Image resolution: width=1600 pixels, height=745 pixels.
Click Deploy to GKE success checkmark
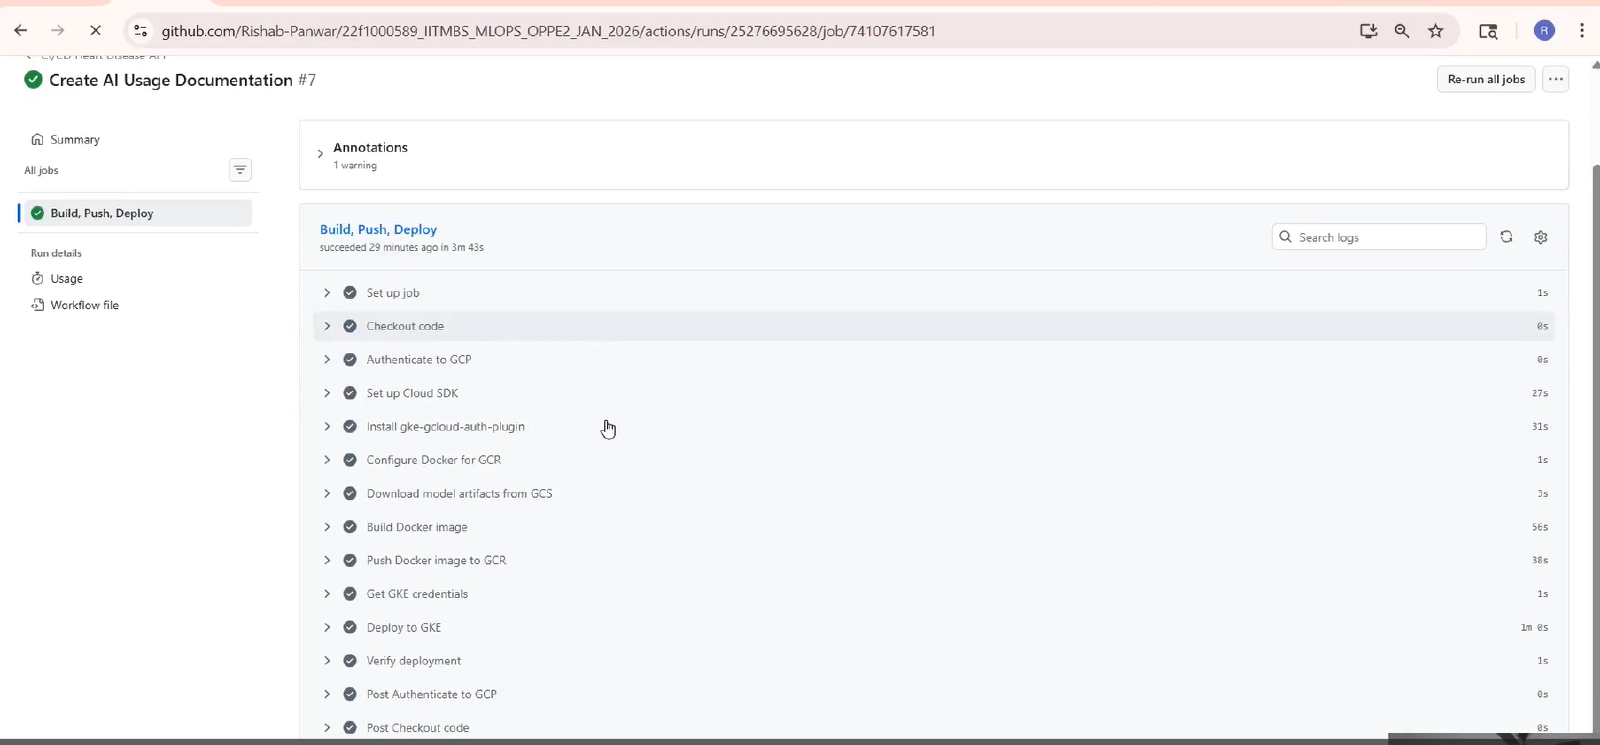350,628
